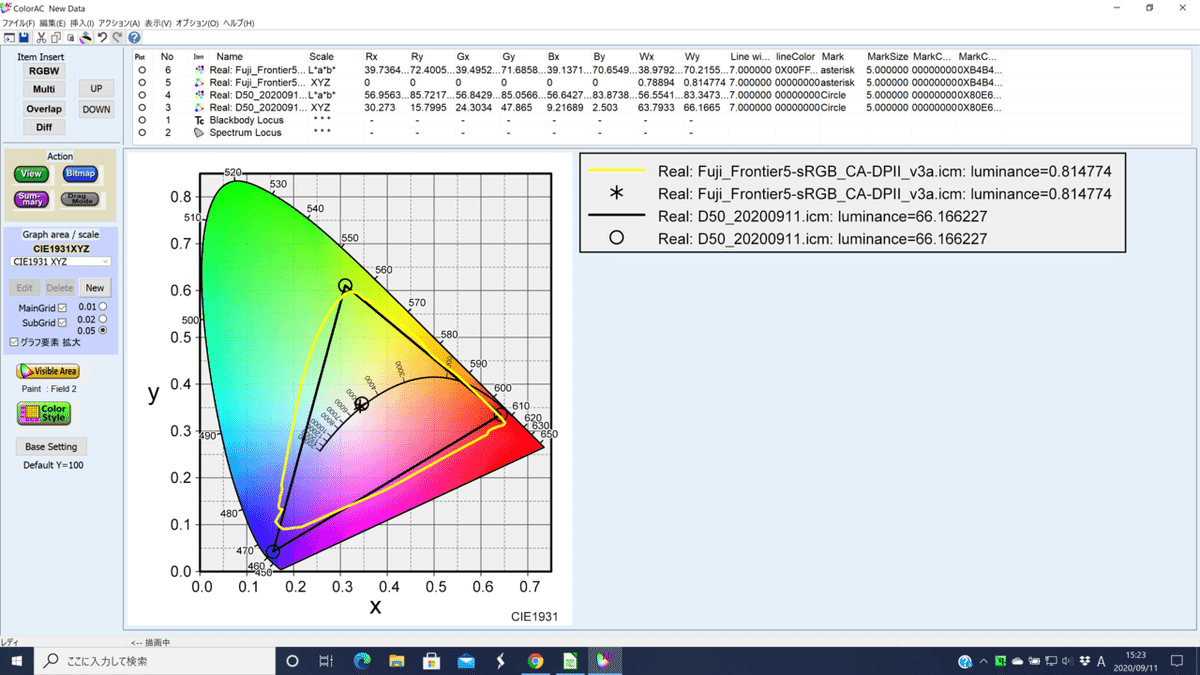Toggle Drag Mode action button
Image resolution: width=1200 pixels, height=675 pixels.
point(80,199)
